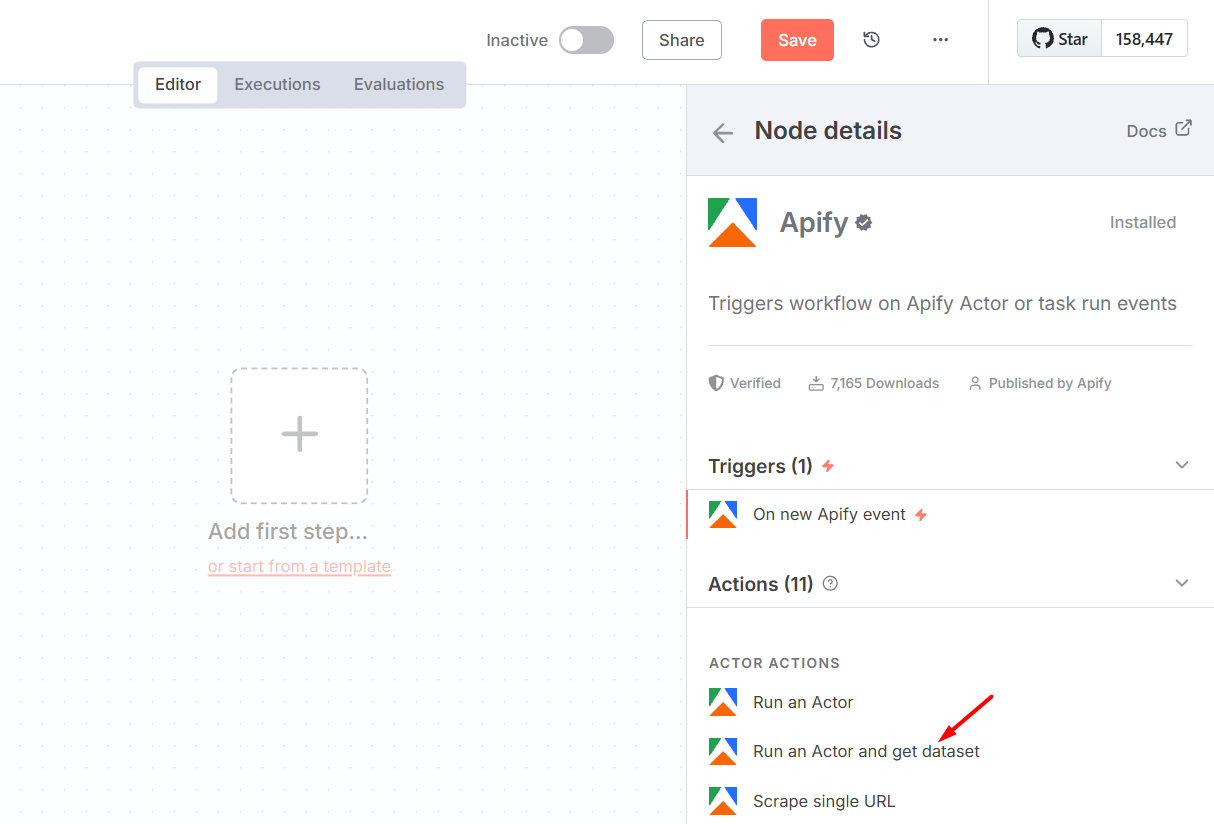This screenshot has width=1214, height=824.
Task: Select the Editor tab
Action: click(178, 85)
